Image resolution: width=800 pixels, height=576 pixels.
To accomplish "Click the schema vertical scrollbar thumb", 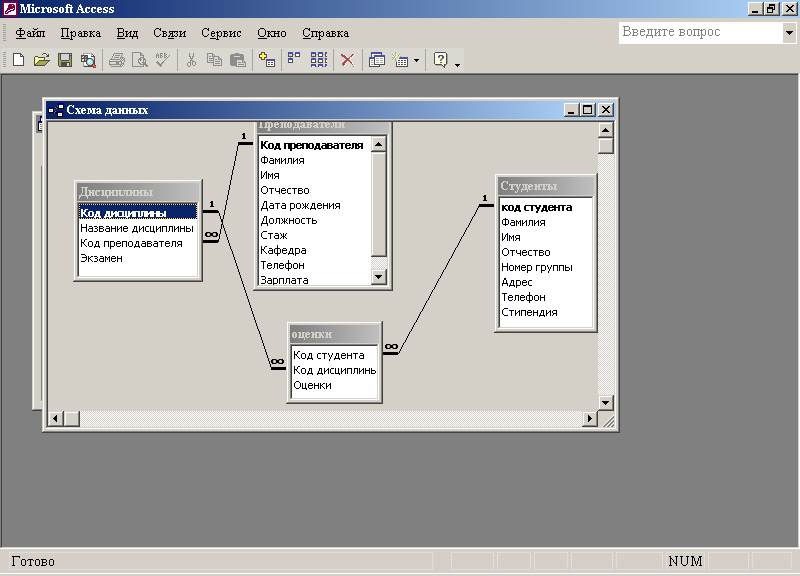I will point(605,146).
